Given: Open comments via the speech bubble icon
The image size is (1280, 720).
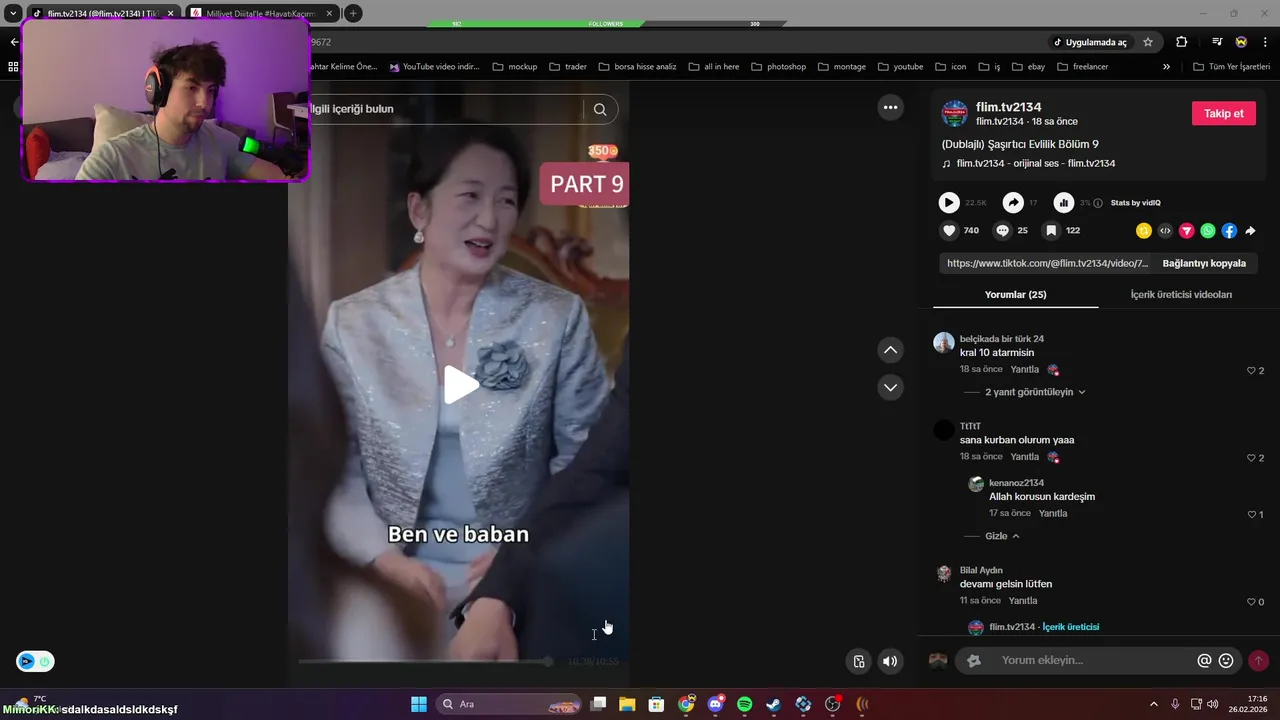Looking at the screenshot, I should pos(1002,230).
